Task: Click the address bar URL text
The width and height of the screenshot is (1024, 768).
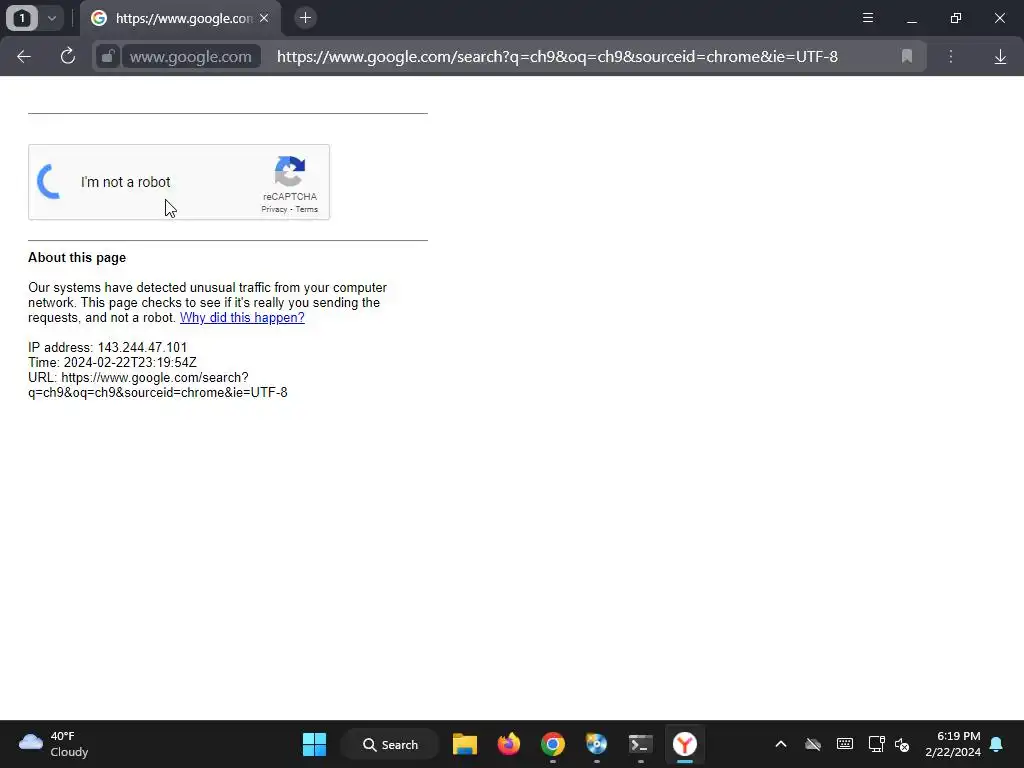Action: (557, 57)
